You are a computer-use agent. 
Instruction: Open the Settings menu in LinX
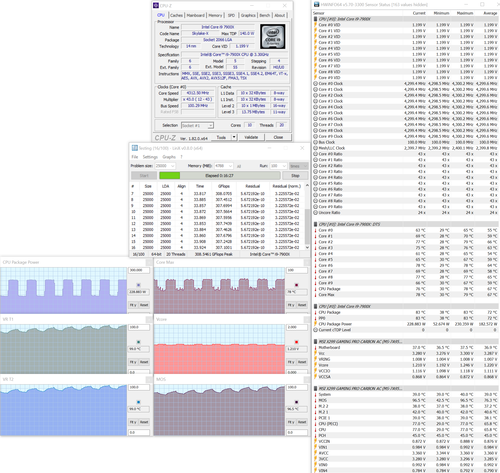tap(150, 157)
